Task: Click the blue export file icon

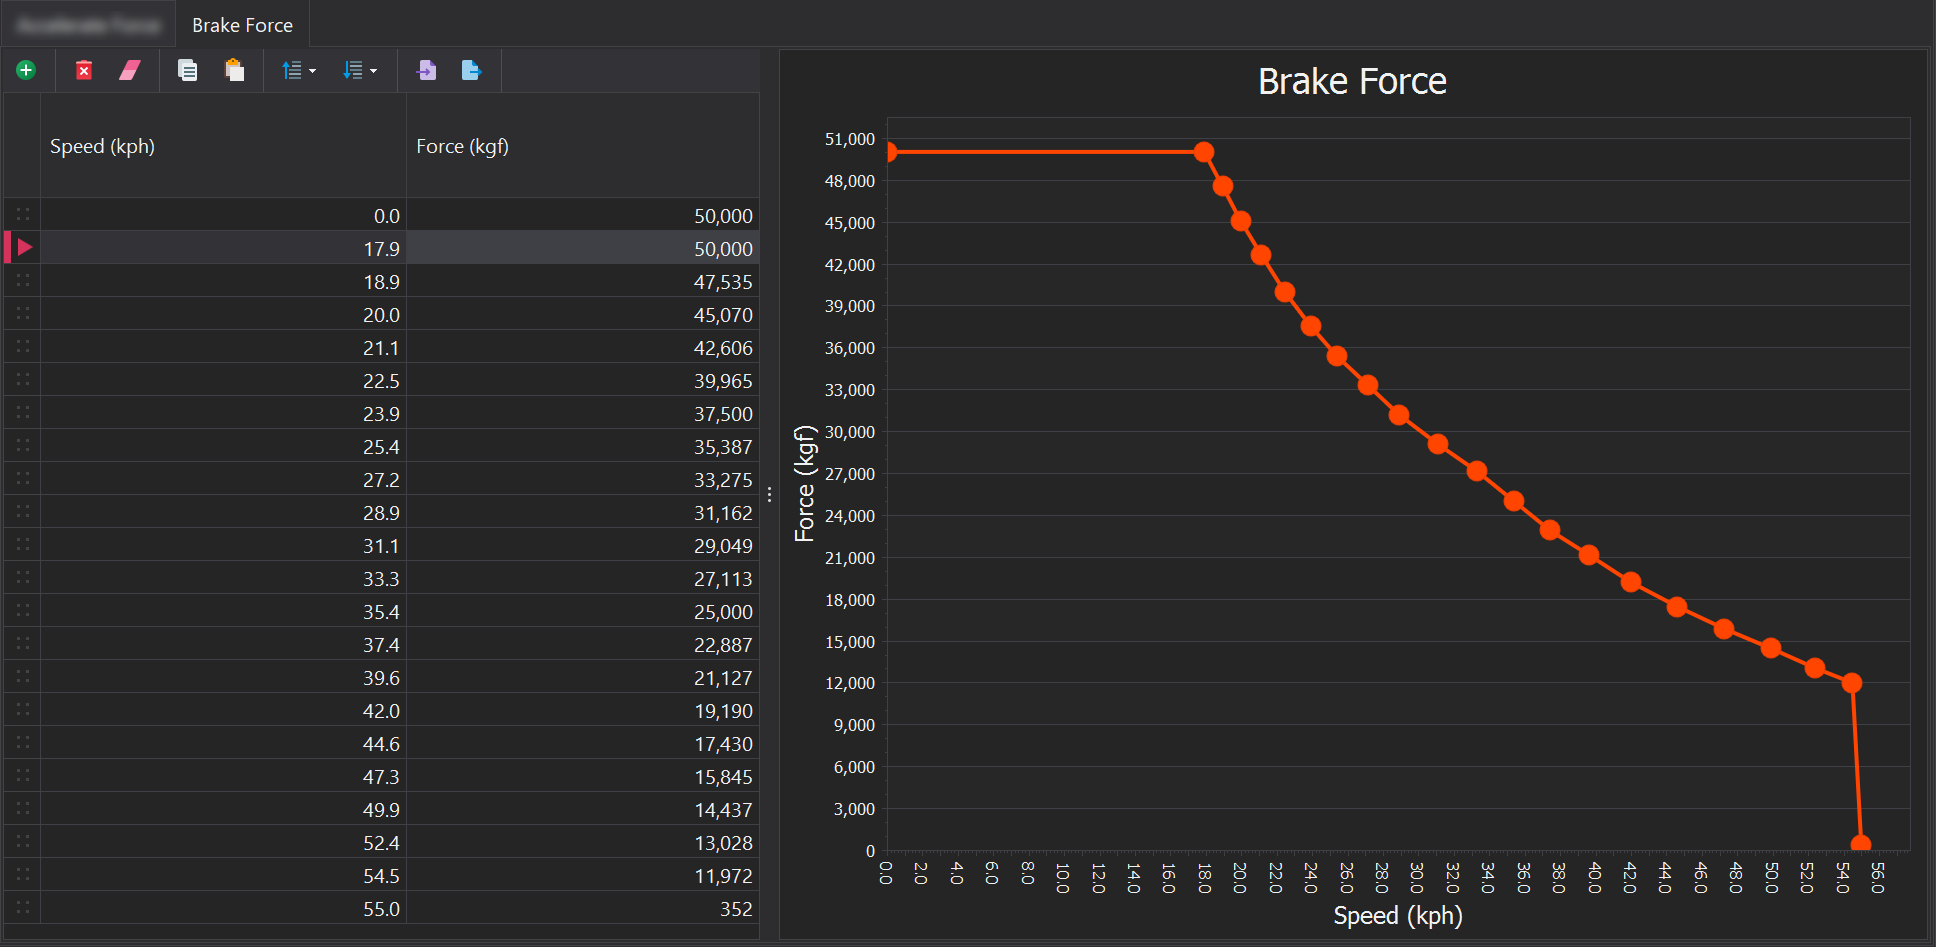Action: pos(471,70)
